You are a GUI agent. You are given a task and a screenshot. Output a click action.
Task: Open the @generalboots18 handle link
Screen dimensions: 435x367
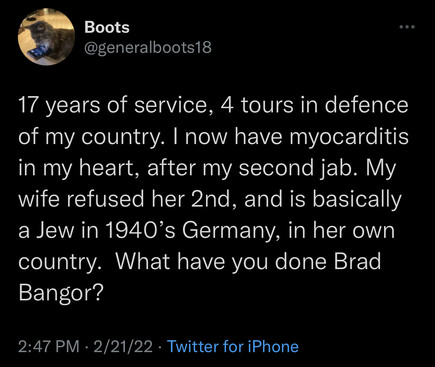point(148,48)
